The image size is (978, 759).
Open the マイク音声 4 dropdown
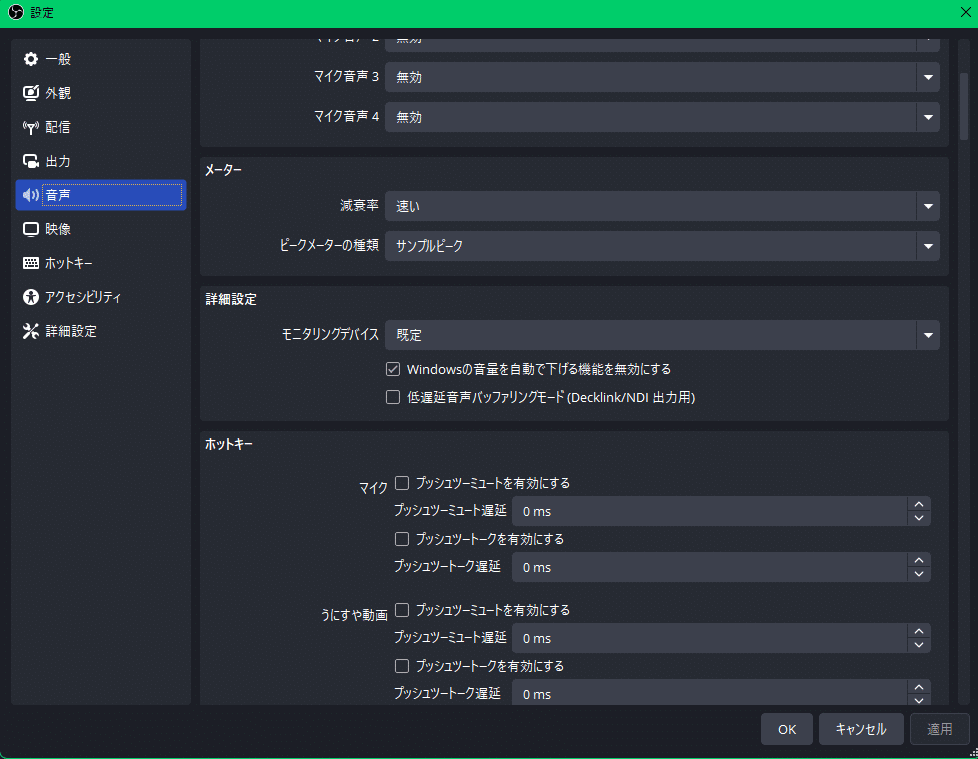coord(662,117)
